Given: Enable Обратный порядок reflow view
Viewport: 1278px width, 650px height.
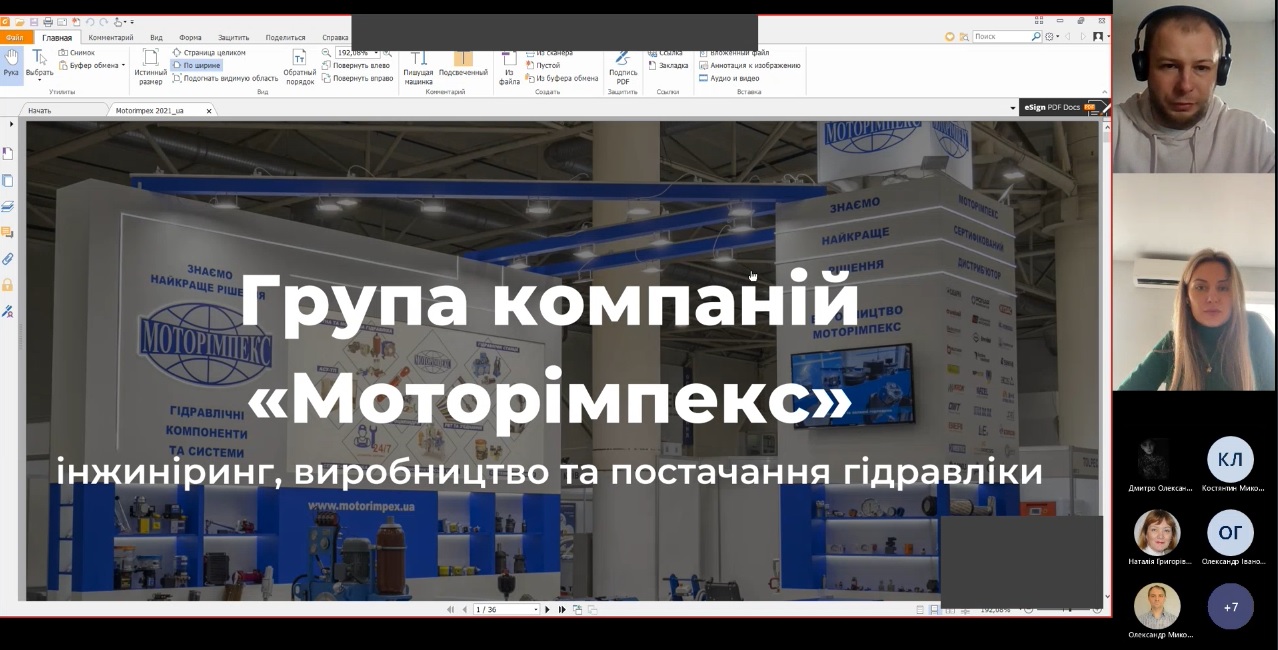Looking at the screenshot, I should (x=299, y=66).
